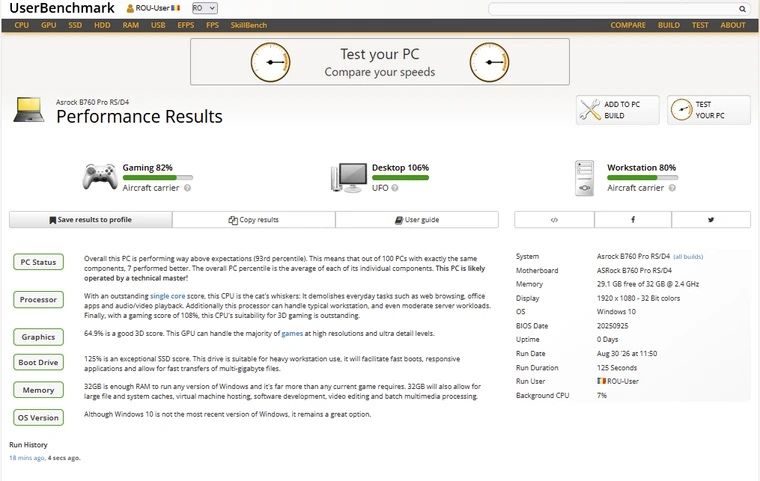Open the all builds link
The height and width of the screenshot is (481, 760).
(x=688, y=257)
